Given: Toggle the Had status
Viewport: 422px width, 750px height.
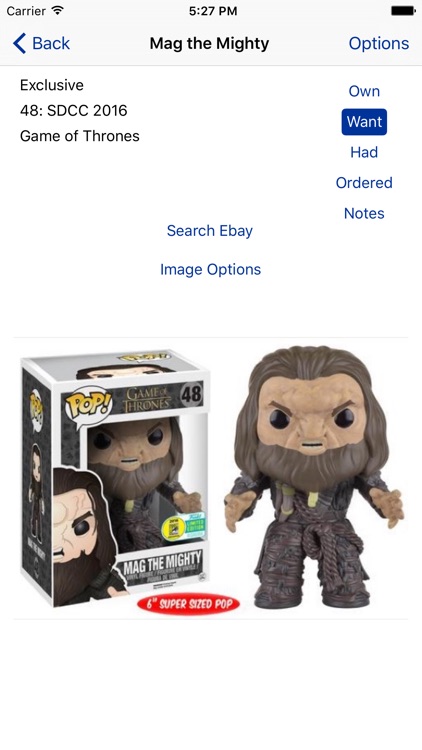Looking at the screenshot, I should point(364,153).
